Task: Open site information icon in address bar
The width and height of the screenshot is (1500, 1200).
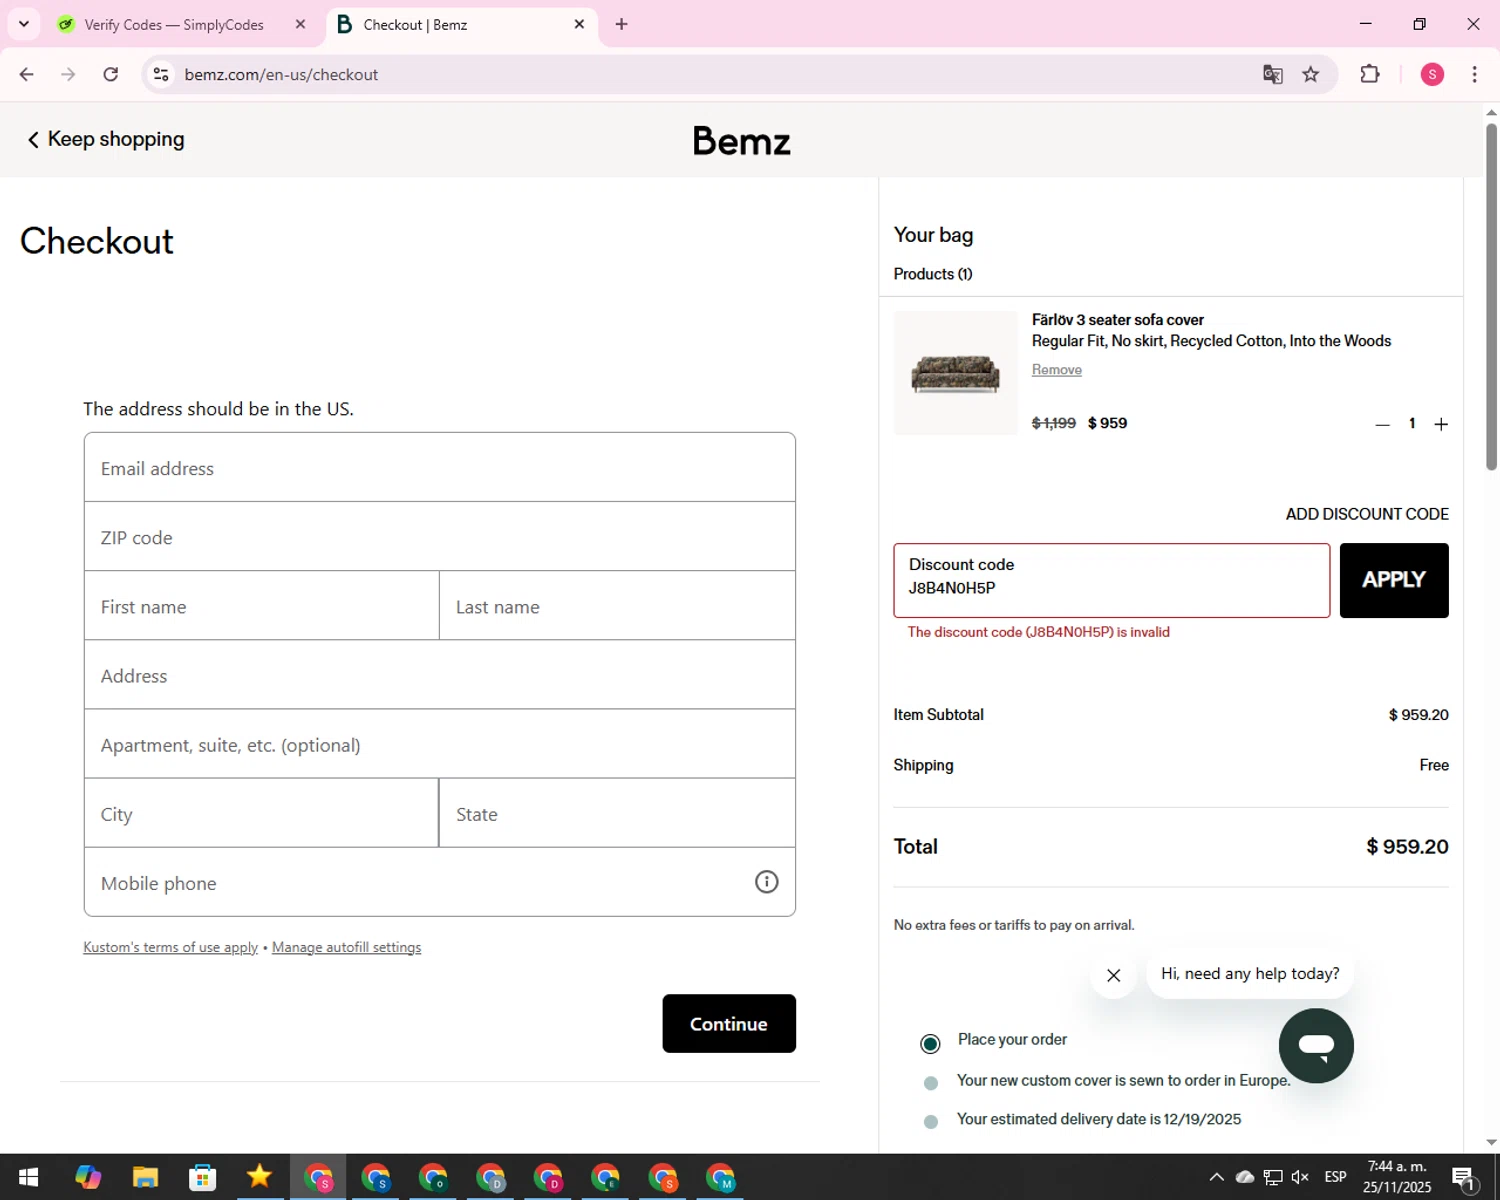Action: pyautogui.click(x=161, y=74)
